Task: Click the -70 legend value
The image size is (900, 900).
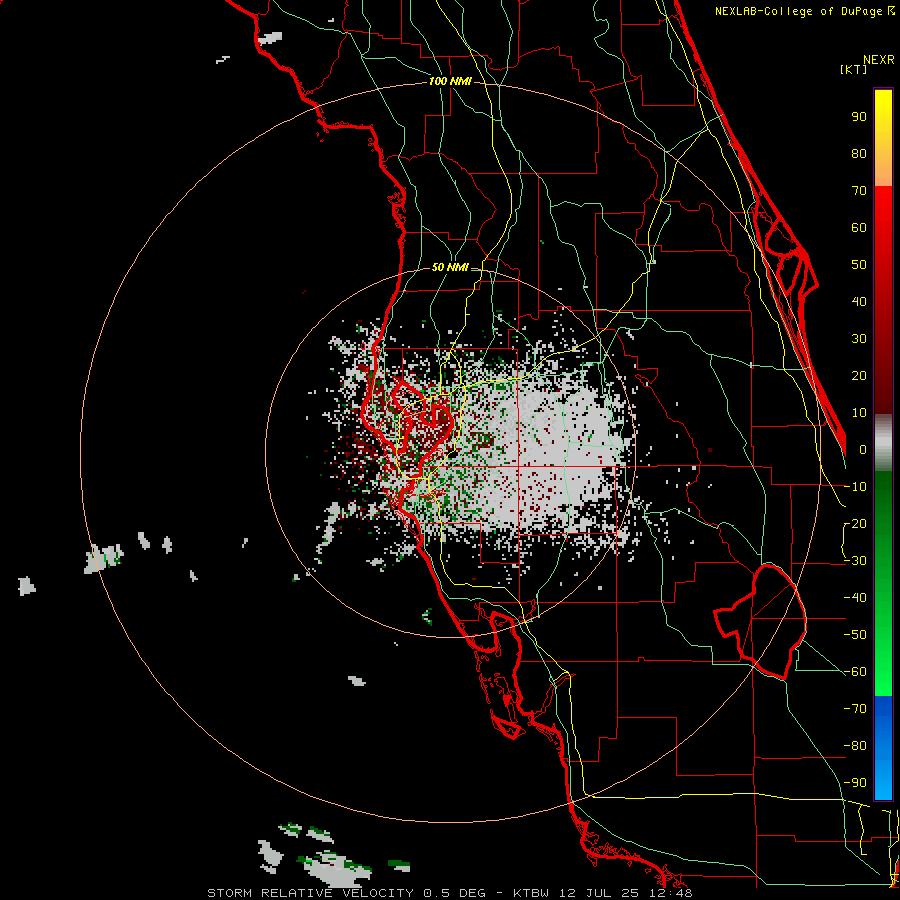Action: click(x=855, y=709)
